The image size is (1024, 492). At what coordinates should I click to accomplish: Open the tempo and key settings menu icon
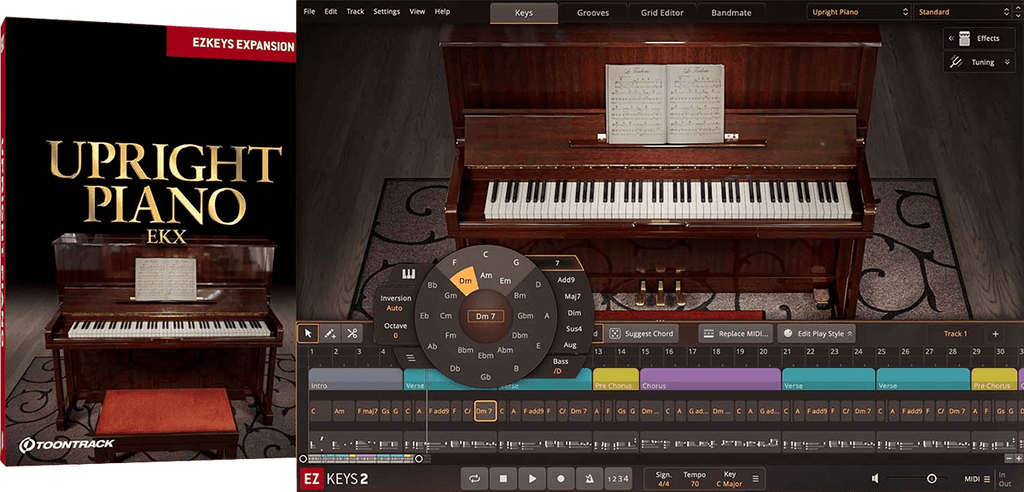tap(756, 479)
